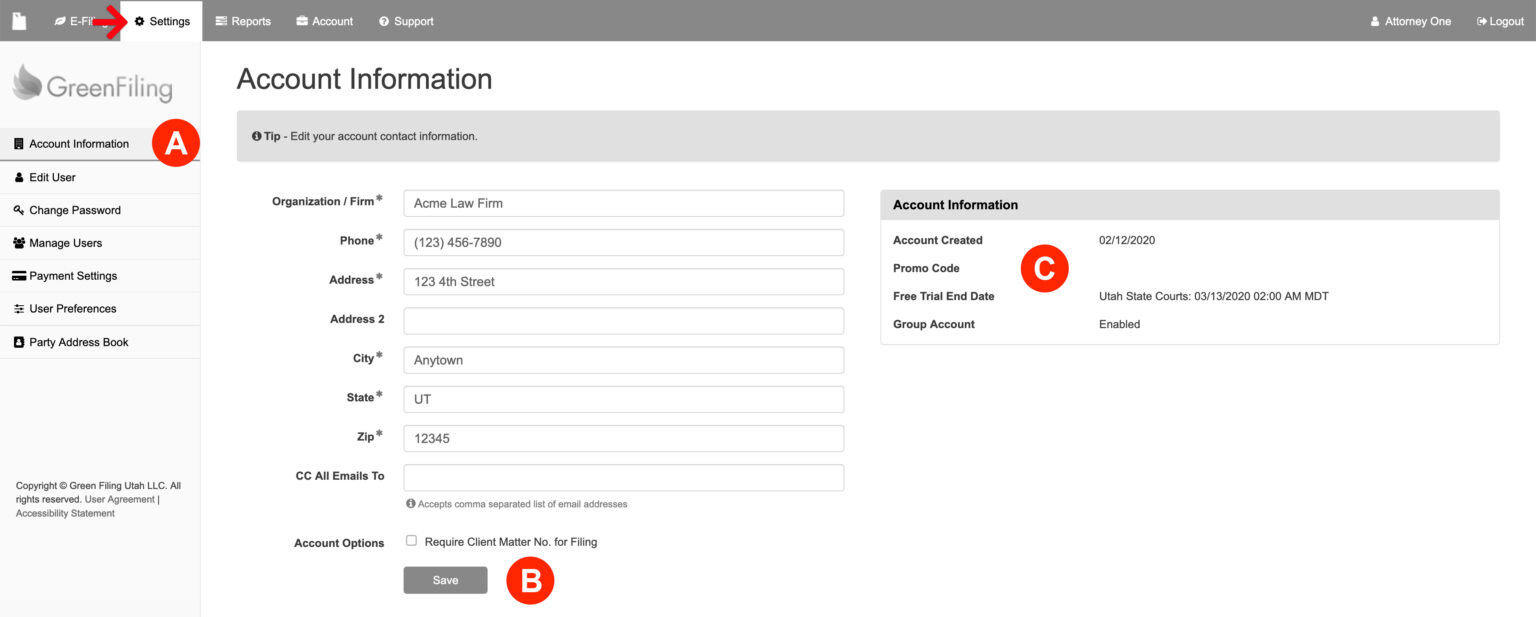Image resolution: width=1536 pixels, height=617 pixels.
Task: Click the Attorney One user icon
Action: point(1377,20)
